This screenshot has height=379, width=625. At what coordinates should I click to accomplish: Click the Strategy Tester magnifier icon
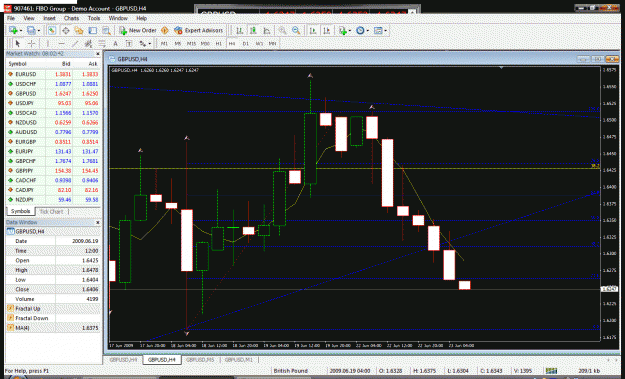point(106,30)
